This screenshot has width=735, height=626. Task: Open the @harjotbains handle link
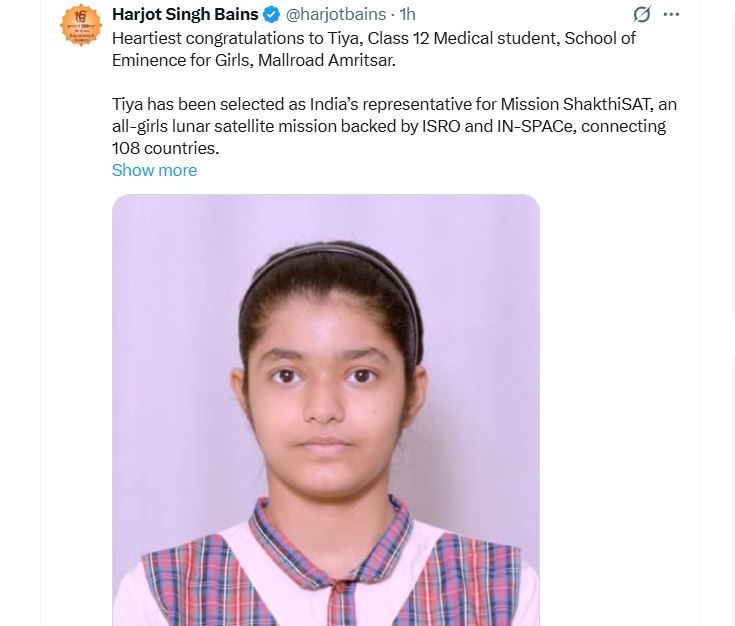pyautogui.click(x=336, y=15)
